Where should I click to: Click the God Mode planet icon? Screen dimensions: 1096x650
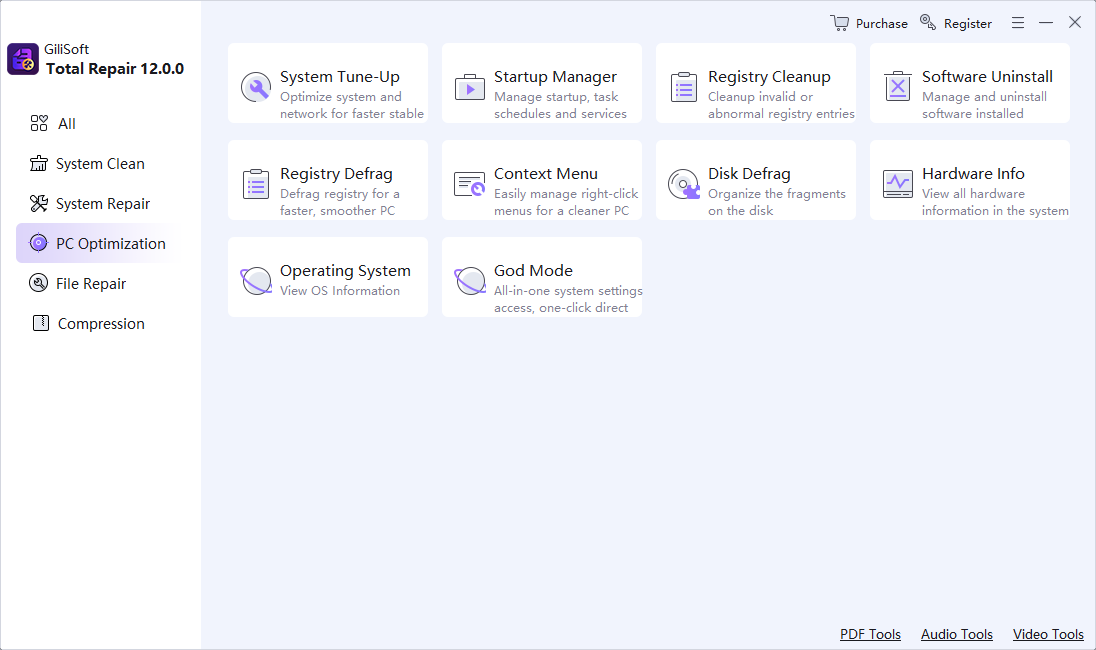[x=470, y=281]
